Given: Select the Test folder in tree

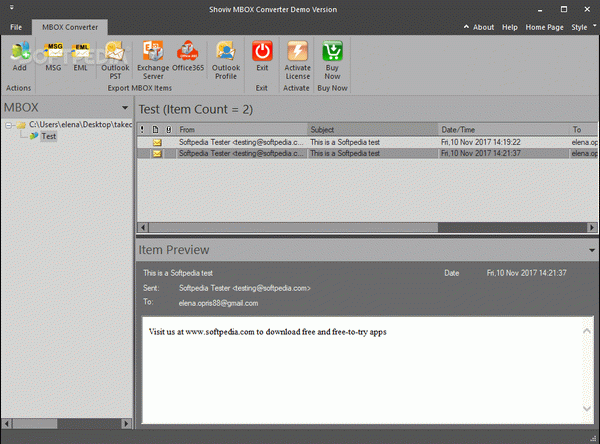Looking at the screenshot, I should 49,136.
